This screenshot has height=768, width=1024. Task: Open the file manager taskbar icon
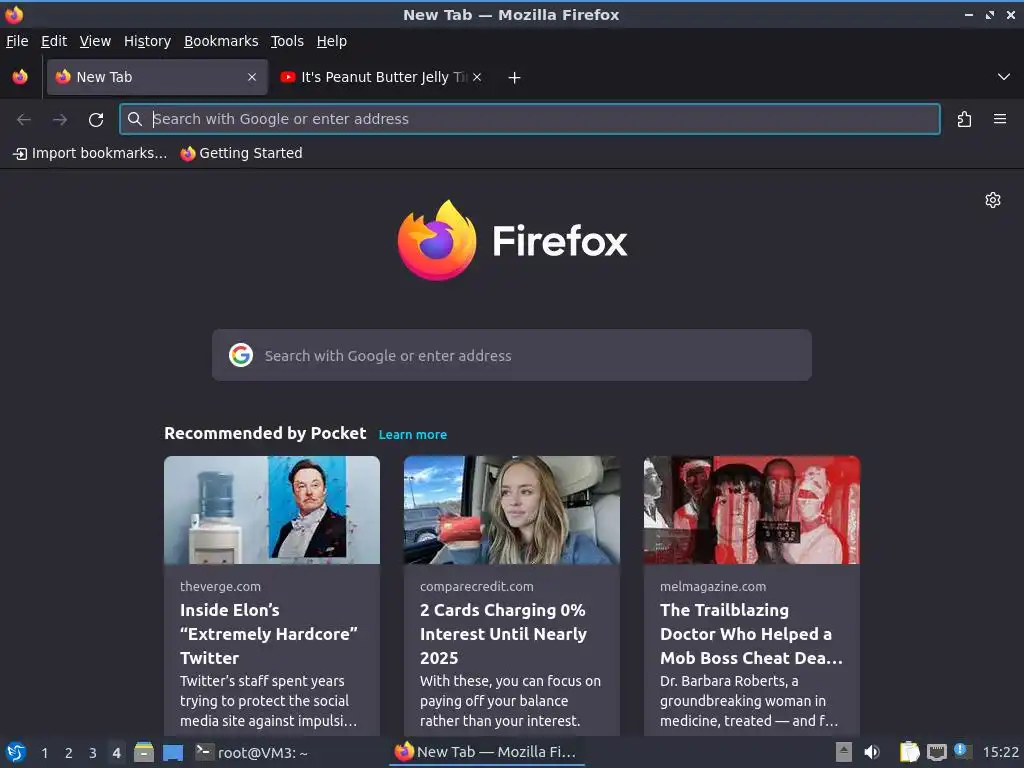(x=144, y=752)
